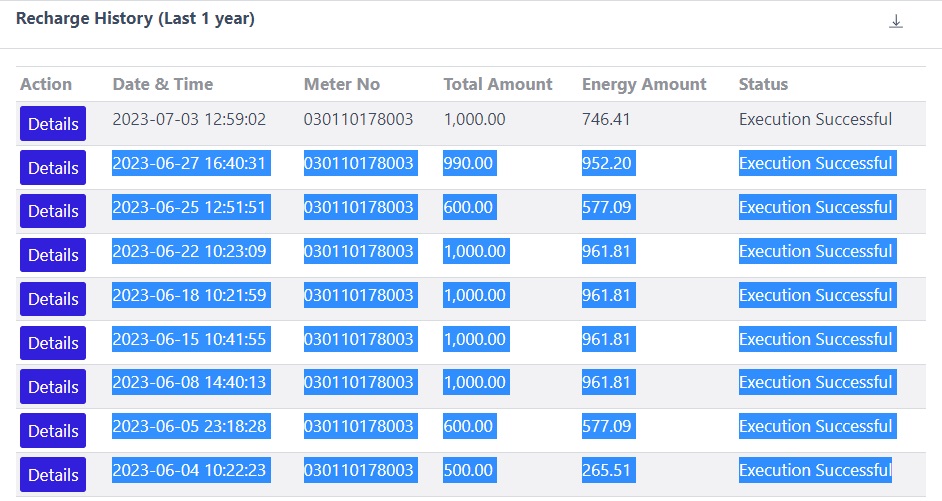Click meter number in 2023-07-03 row
The image size is (942, 501).
point(358,119)
